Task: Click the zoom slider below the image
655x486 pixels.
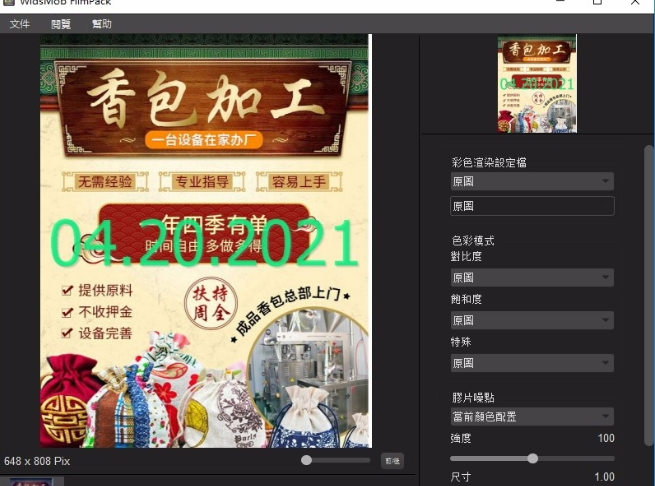Action: click(336, 460)
